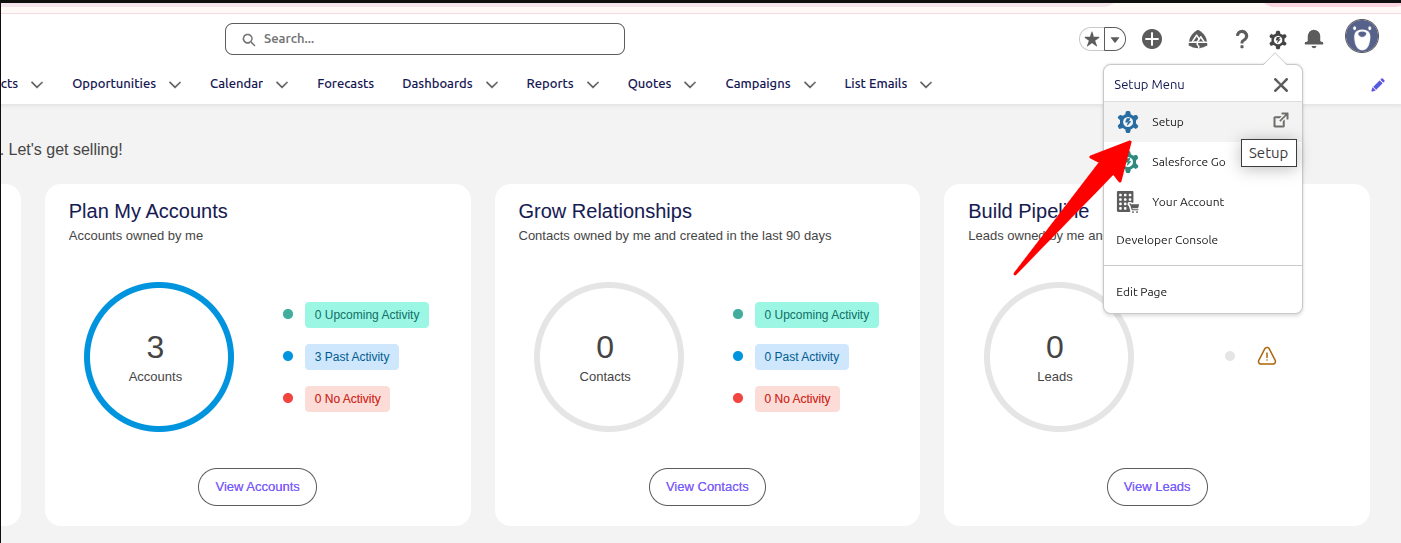Open the notifications bell
Screen dimensions: 1401x543
(x=1314, y=39)
